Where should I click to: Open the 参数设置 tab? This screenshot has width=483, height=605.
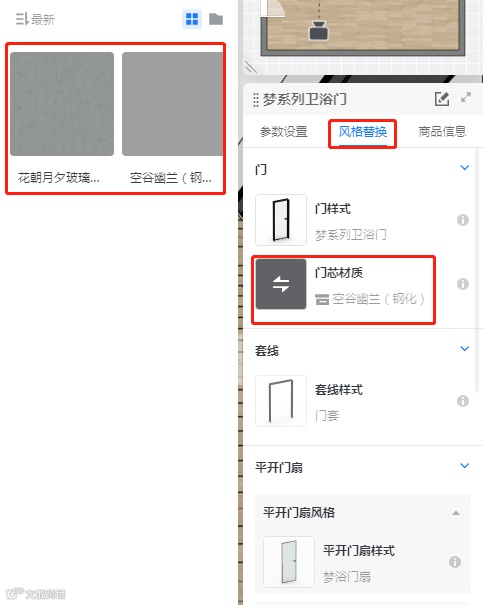click(284, 132)
